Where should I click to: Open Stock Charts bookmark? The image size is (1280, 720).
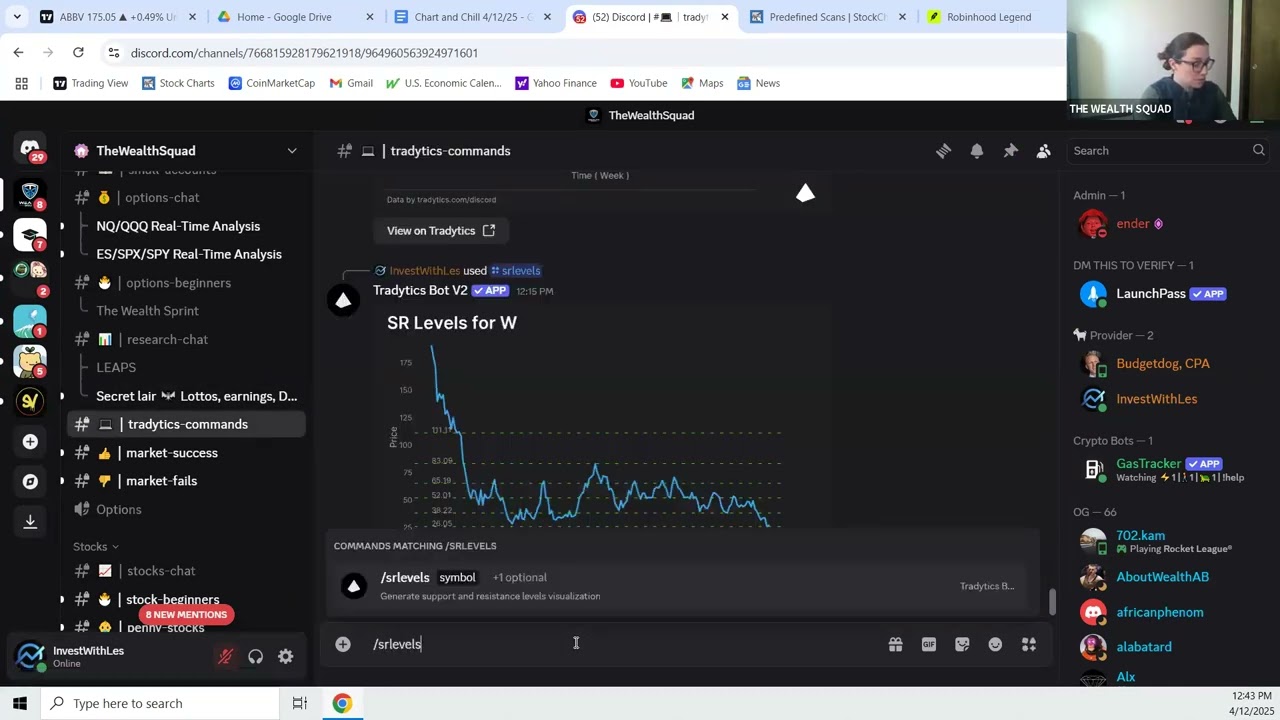tap(178, 83)
